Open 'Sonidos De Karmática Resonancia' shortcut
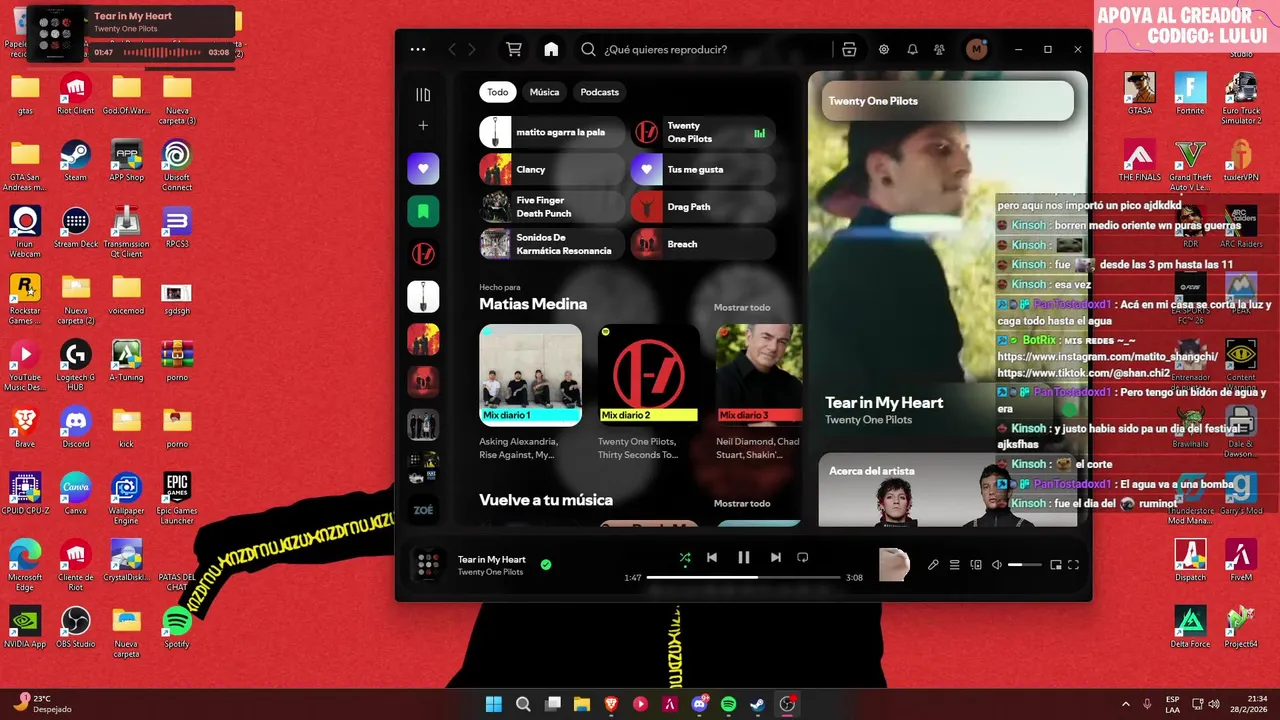Image resolution: width=1280 pixels, height=720 pixels. point(552,244)
